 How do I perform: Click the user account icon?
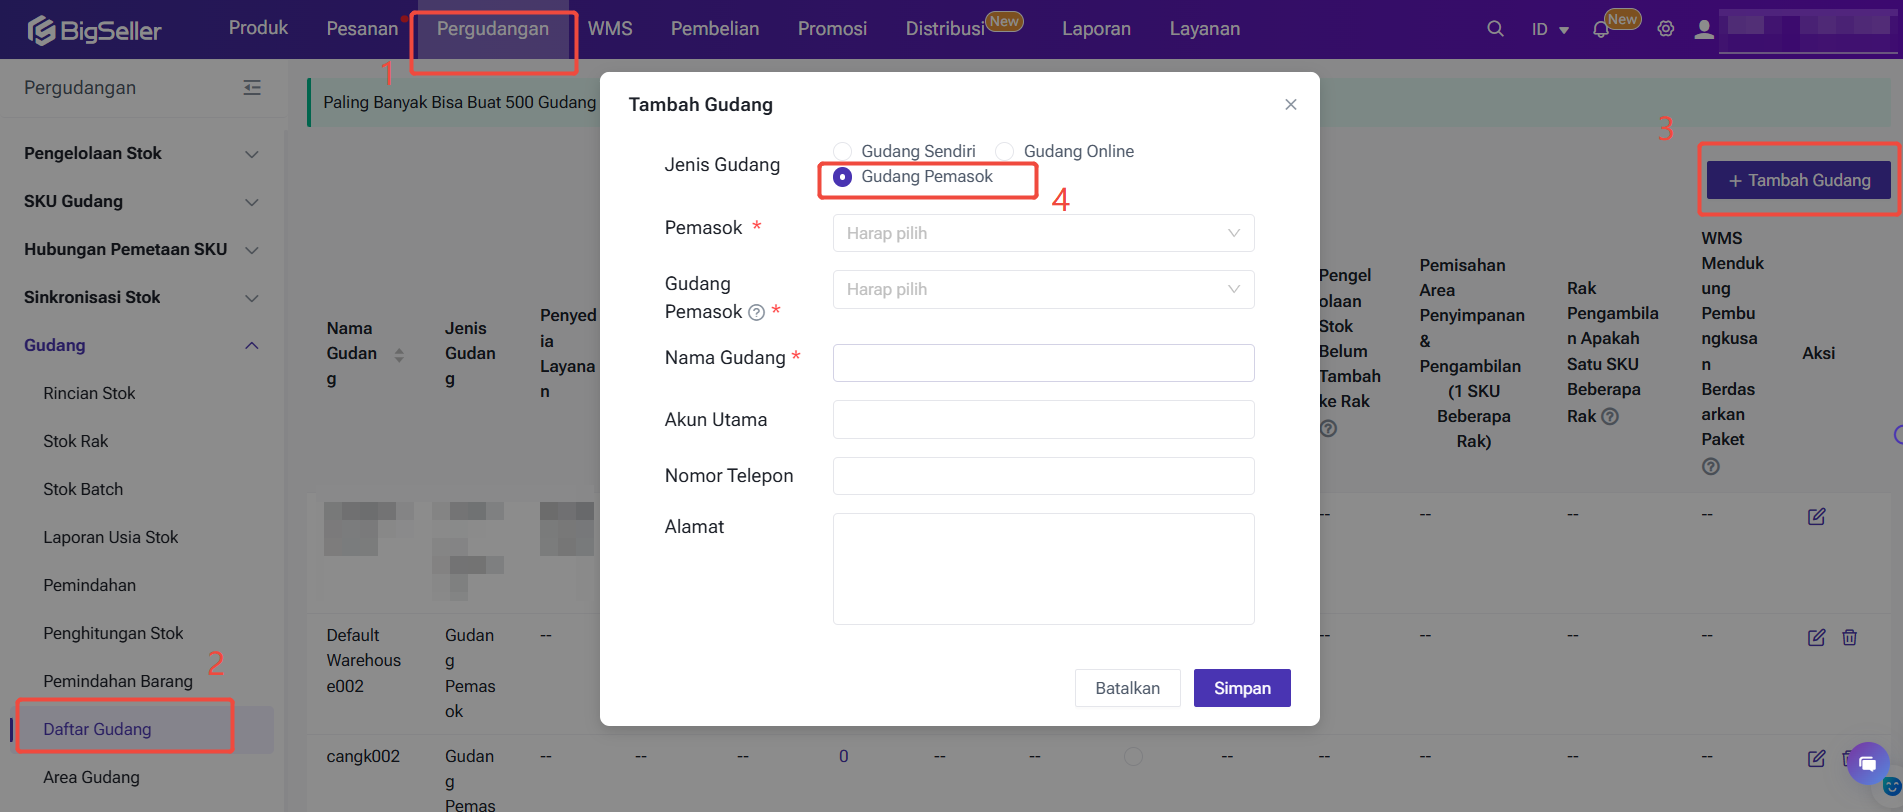coord(1704,29)
